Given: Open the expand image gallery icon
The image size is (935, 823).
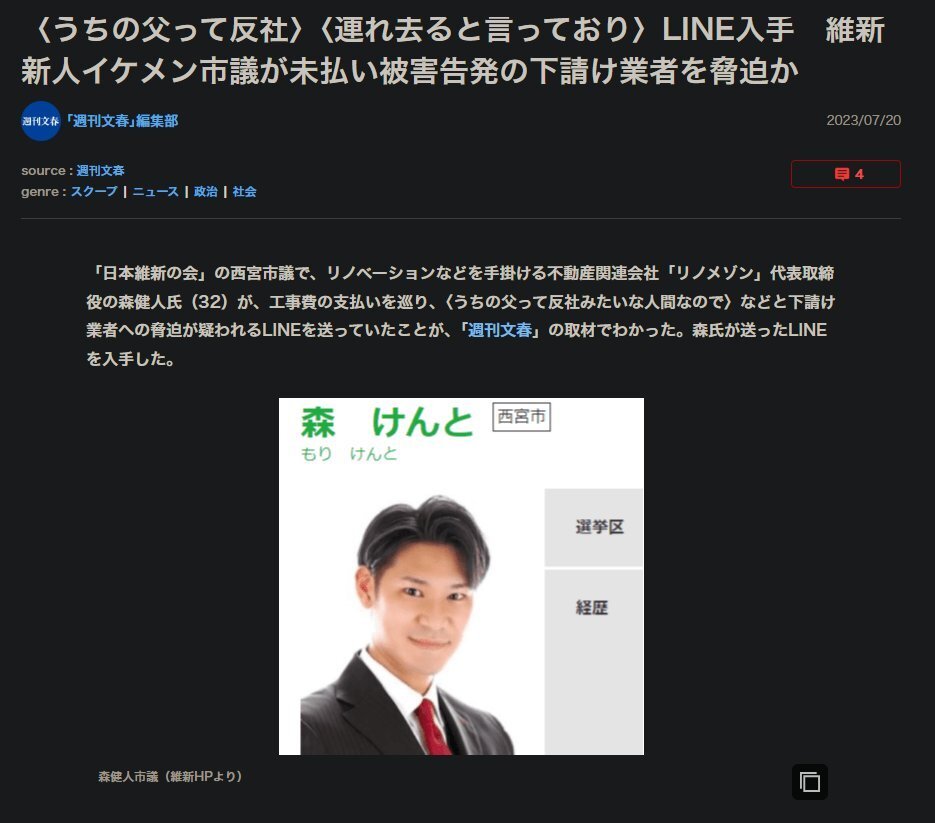Looking at the screenshot, I should pyautogui.click(x=810, y=782).
